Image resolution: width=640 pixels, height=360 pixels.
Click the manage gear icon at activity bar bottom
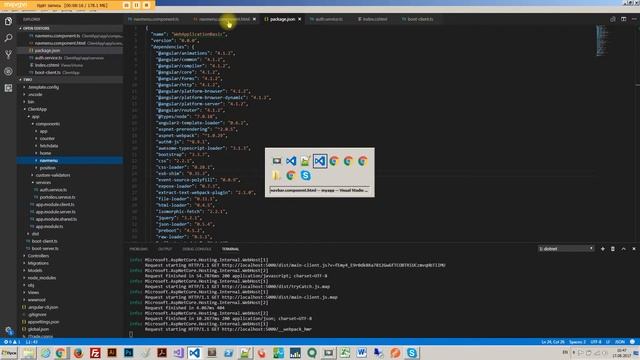click(x=9, y=330)
